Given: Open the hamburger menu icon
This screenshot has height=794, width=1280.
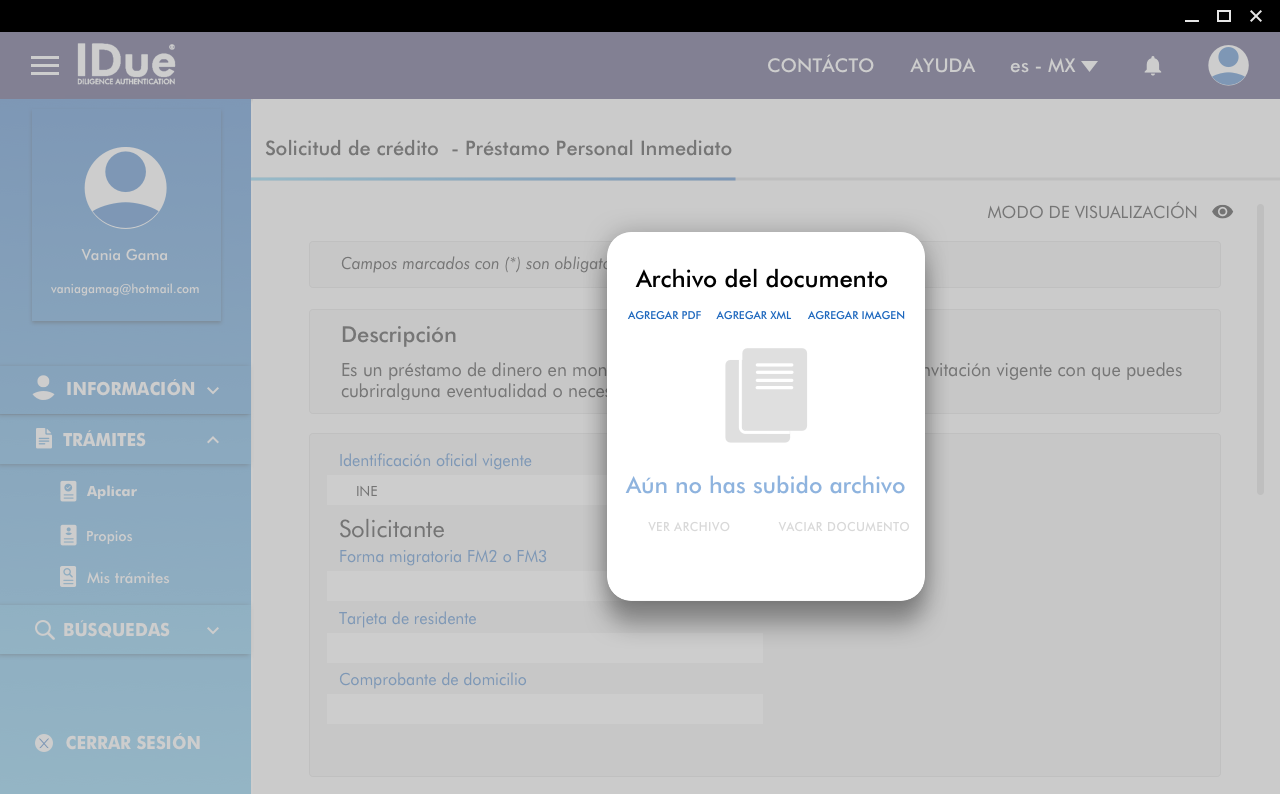Looking at the screenshot, I should pos(45,66).
